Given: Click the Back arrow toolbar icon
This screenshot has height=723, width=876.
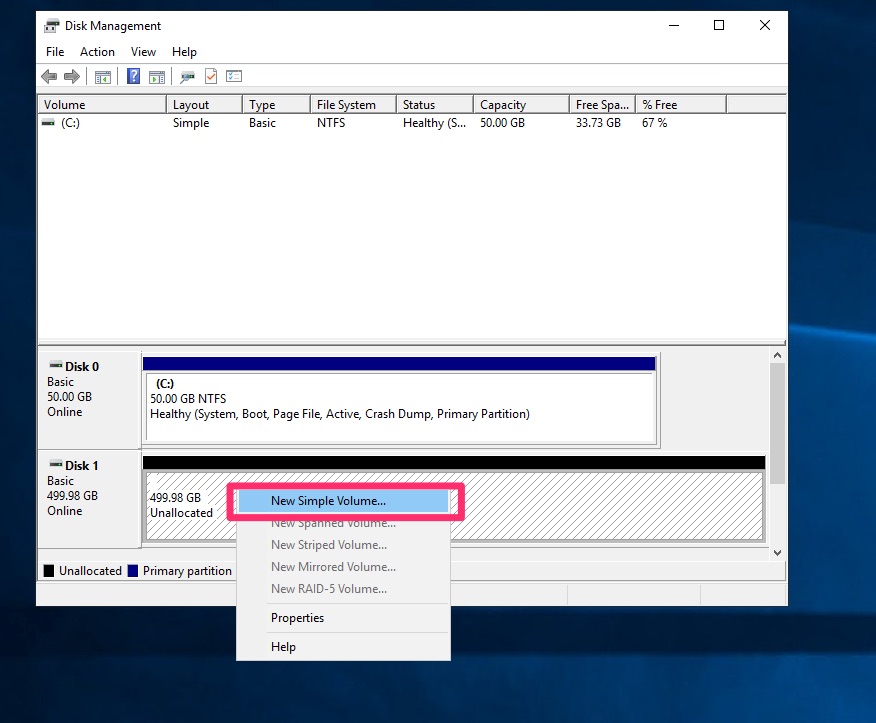Looking at the screenshot, I should [49, 77].
